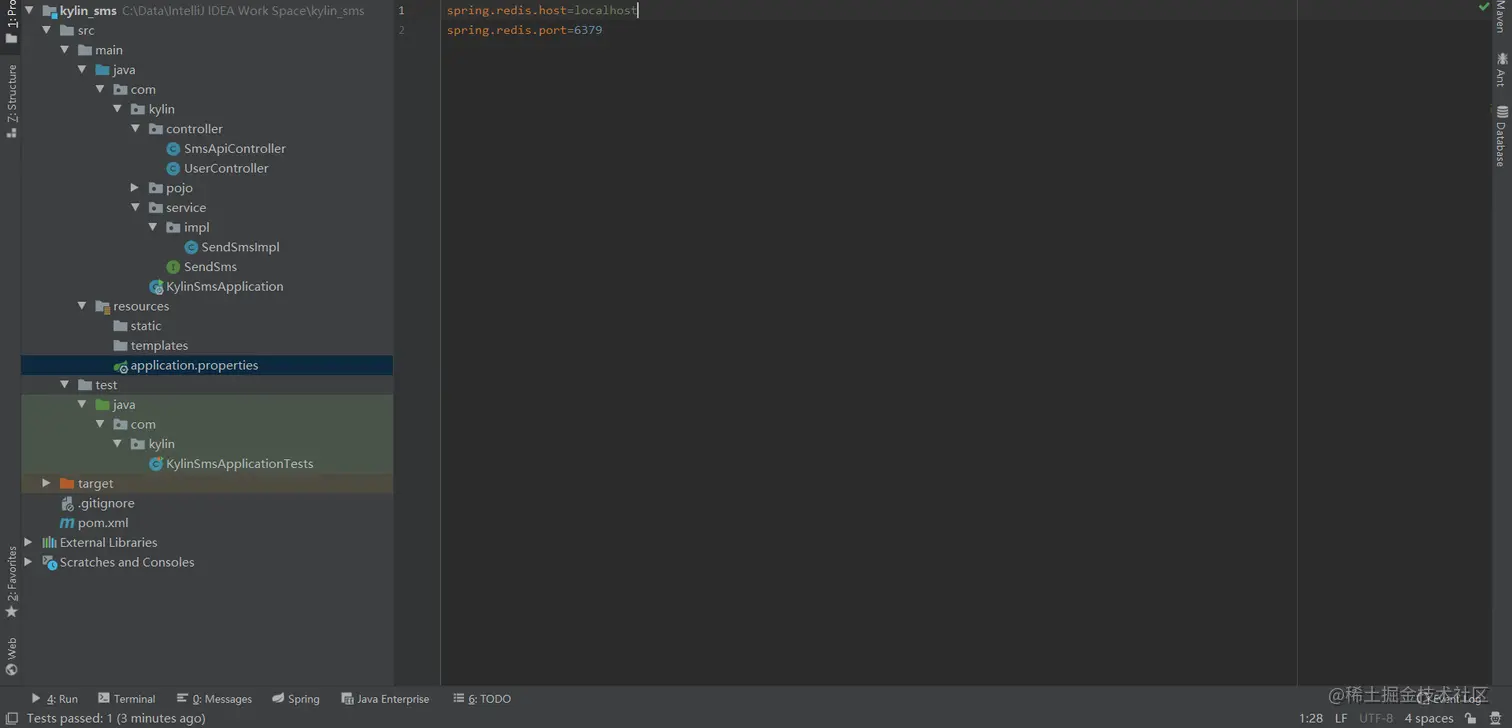Click the resources folder icon
This screenshot has height=728, width=1512.
coord(103,307)
